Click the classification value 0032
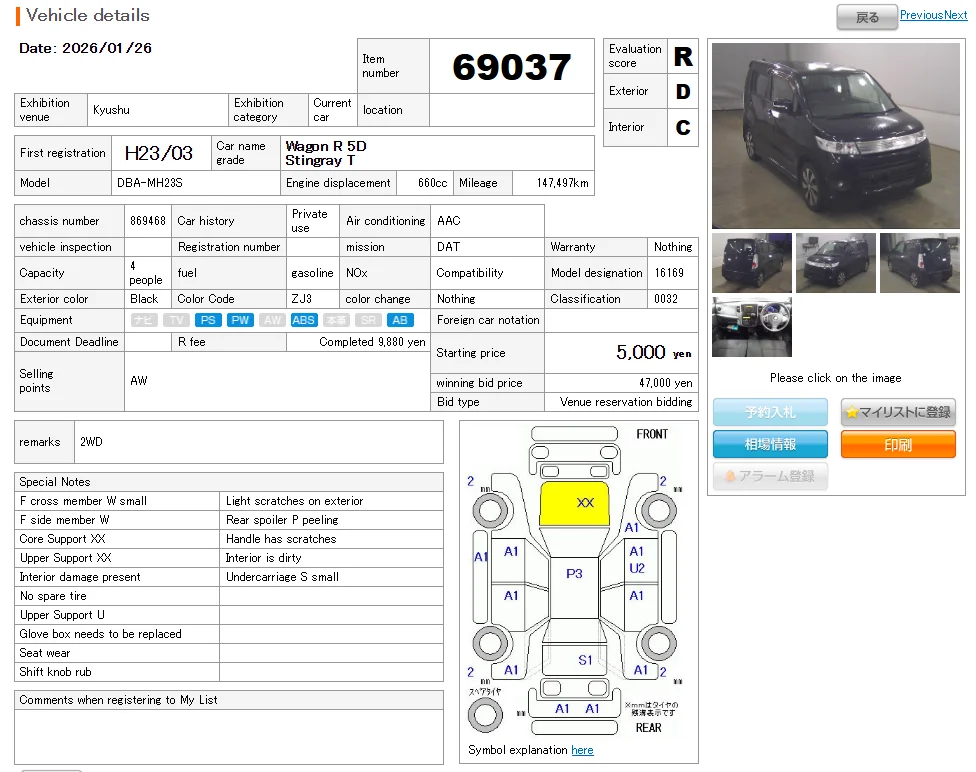The width and height of the screenshot is (976, 772). coord(665,299)
